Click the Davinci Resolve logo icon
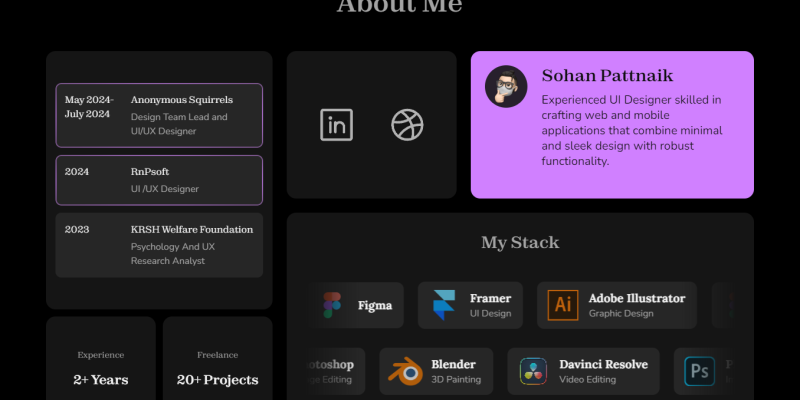 (533, 371)
